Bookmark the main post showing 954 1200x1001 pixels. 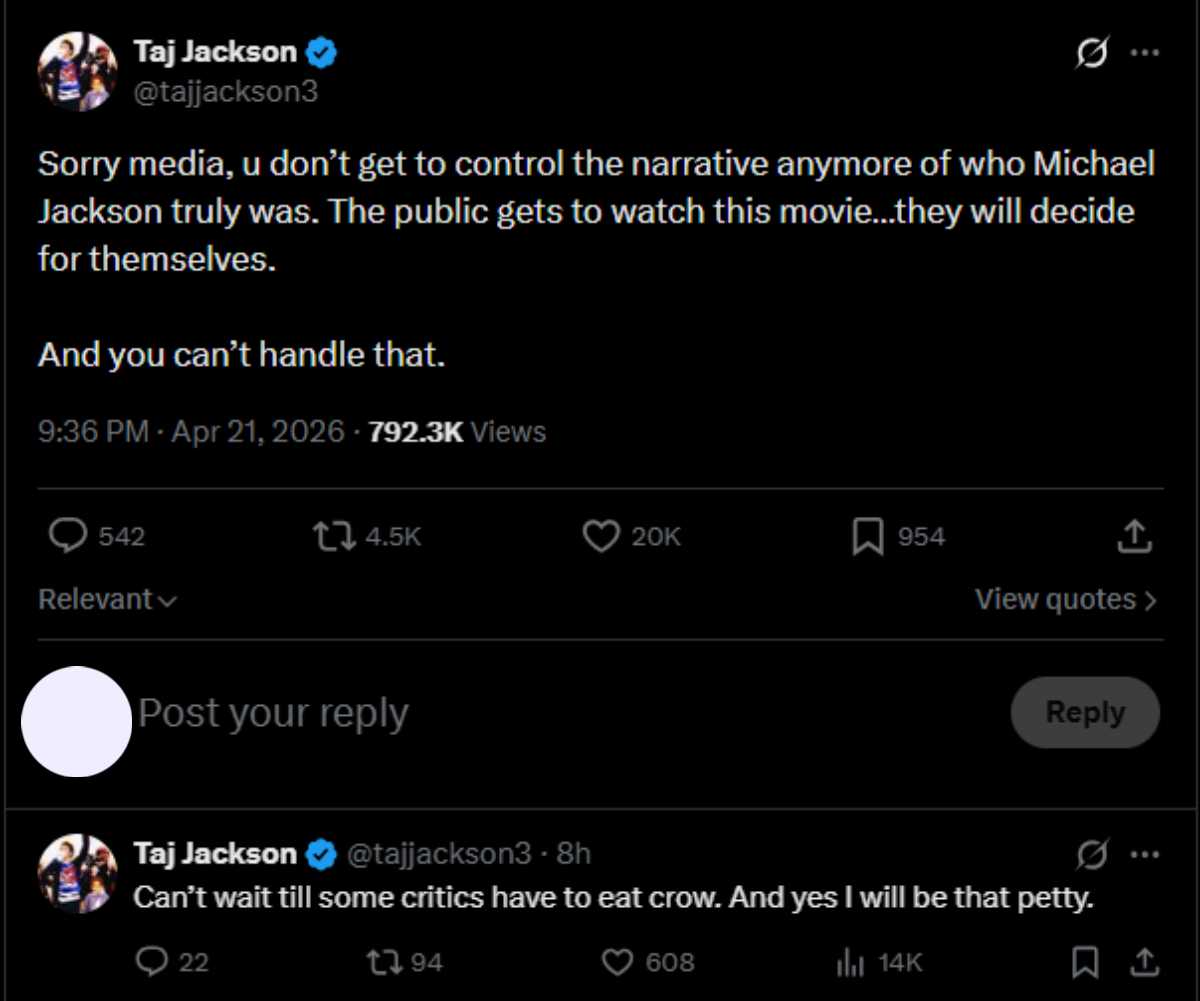(866, 538)
